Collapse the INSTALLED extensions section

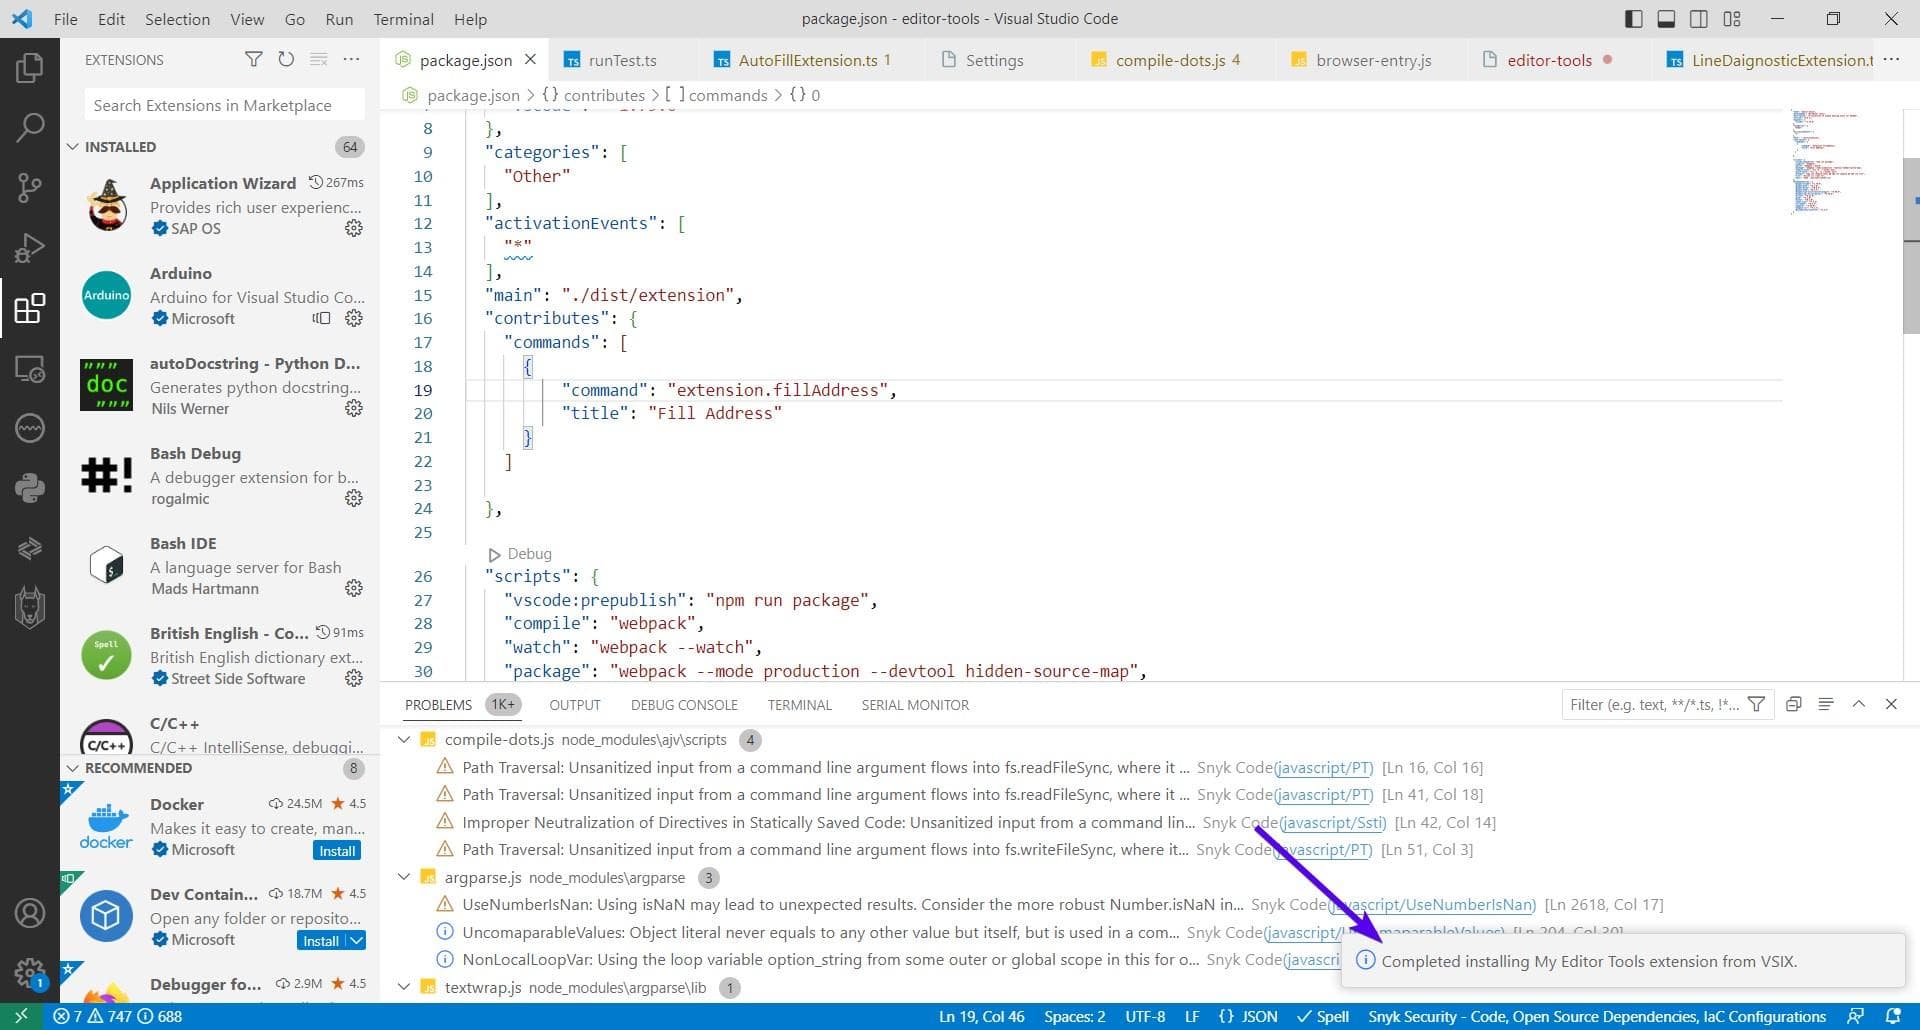coord(72,147)
